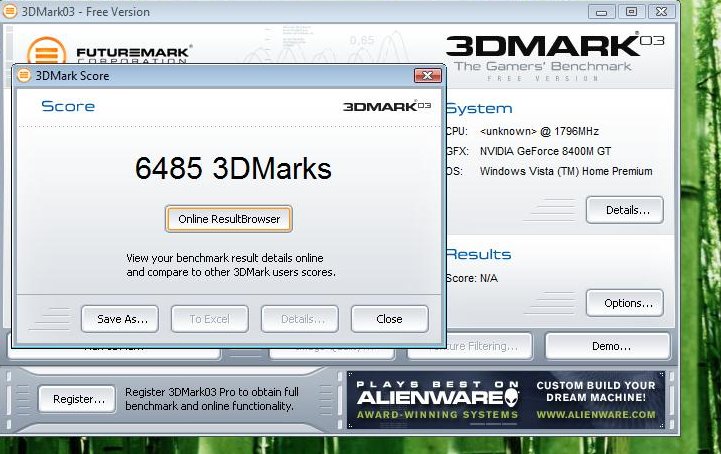Click the 'Score: N/A' results text

[471, 278]
